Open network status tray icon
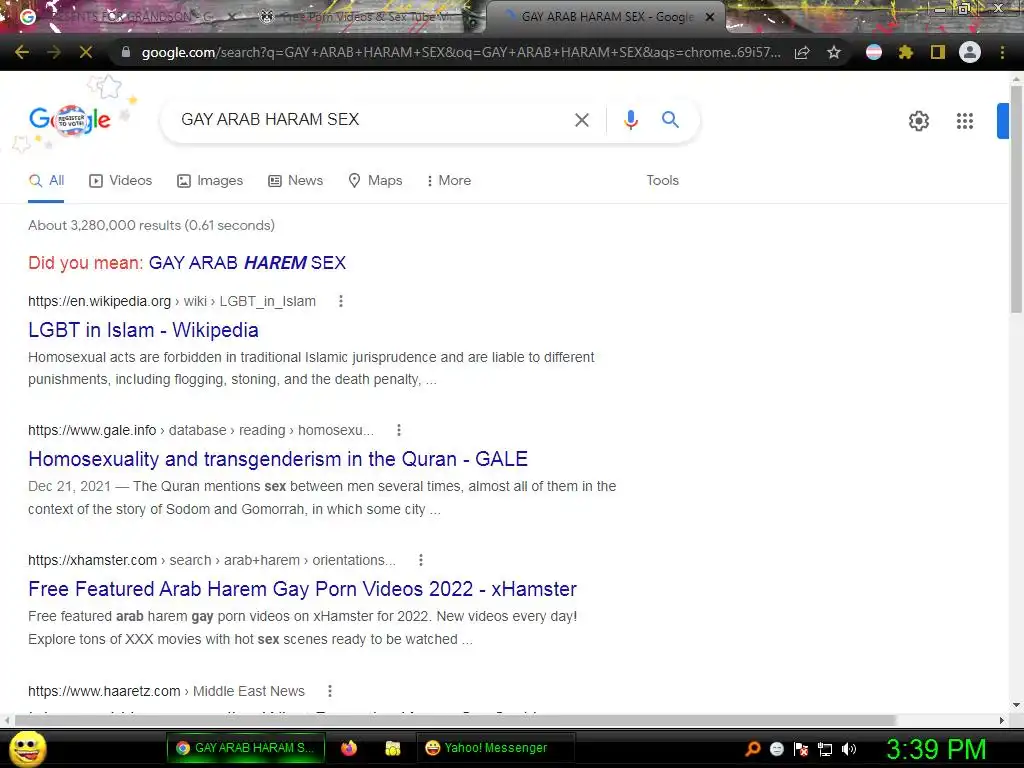The image size is (1024, 768). pos(825,749)
